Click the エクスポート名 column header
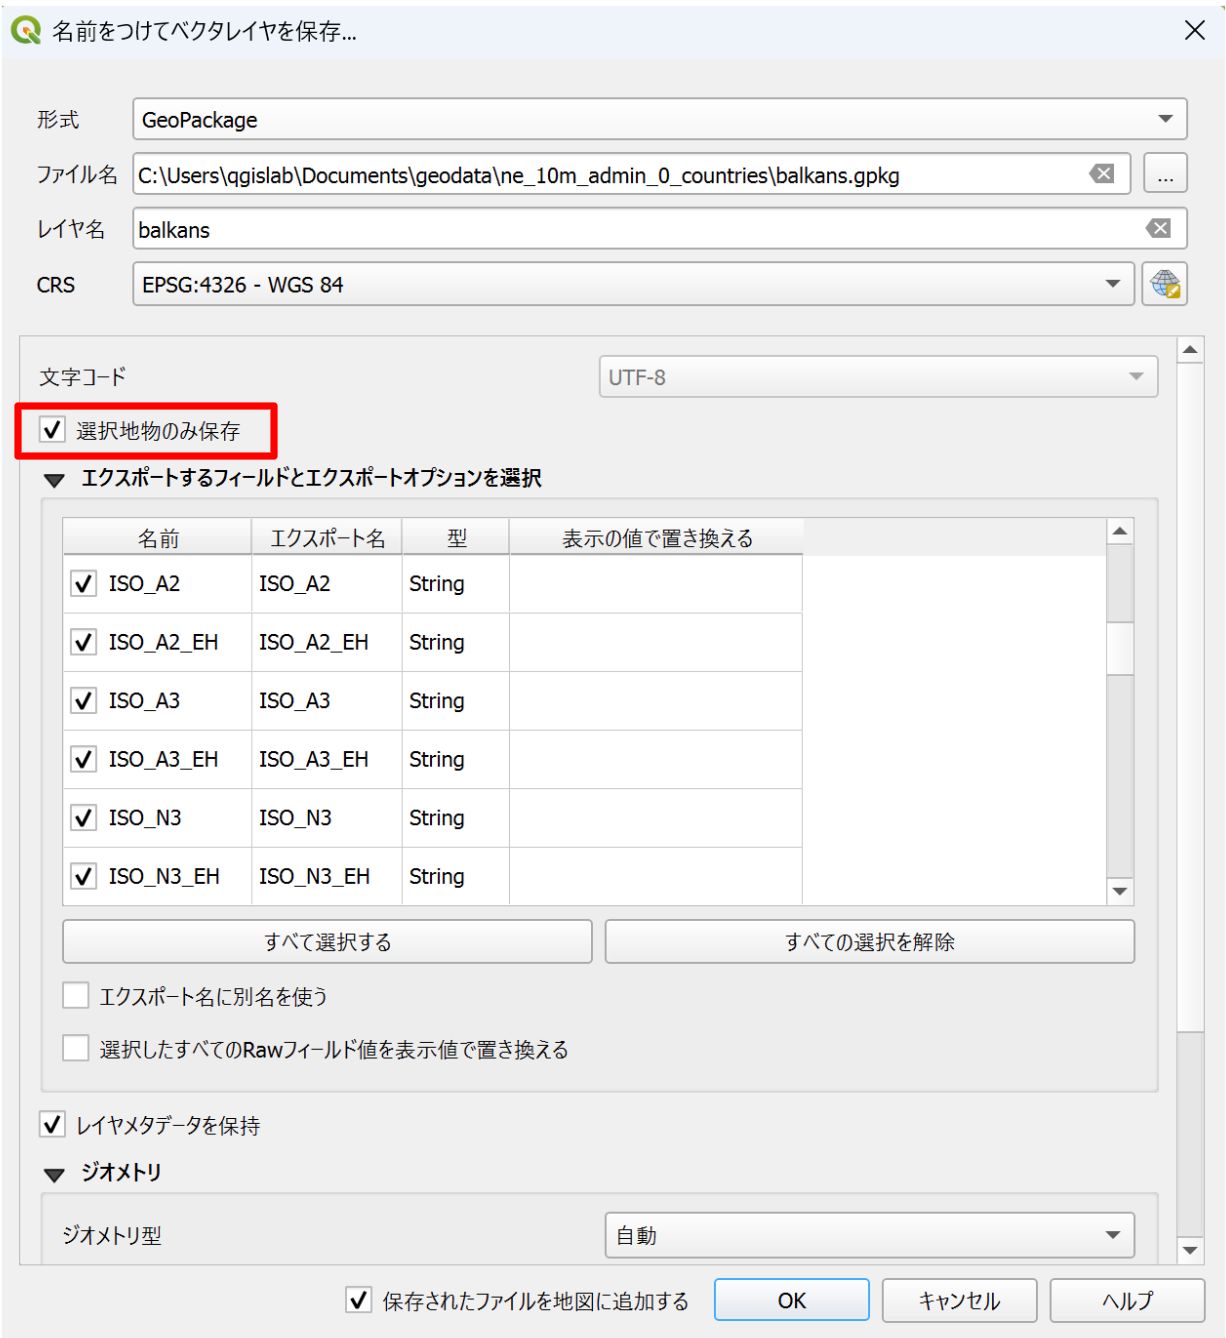 pos(327,538)
